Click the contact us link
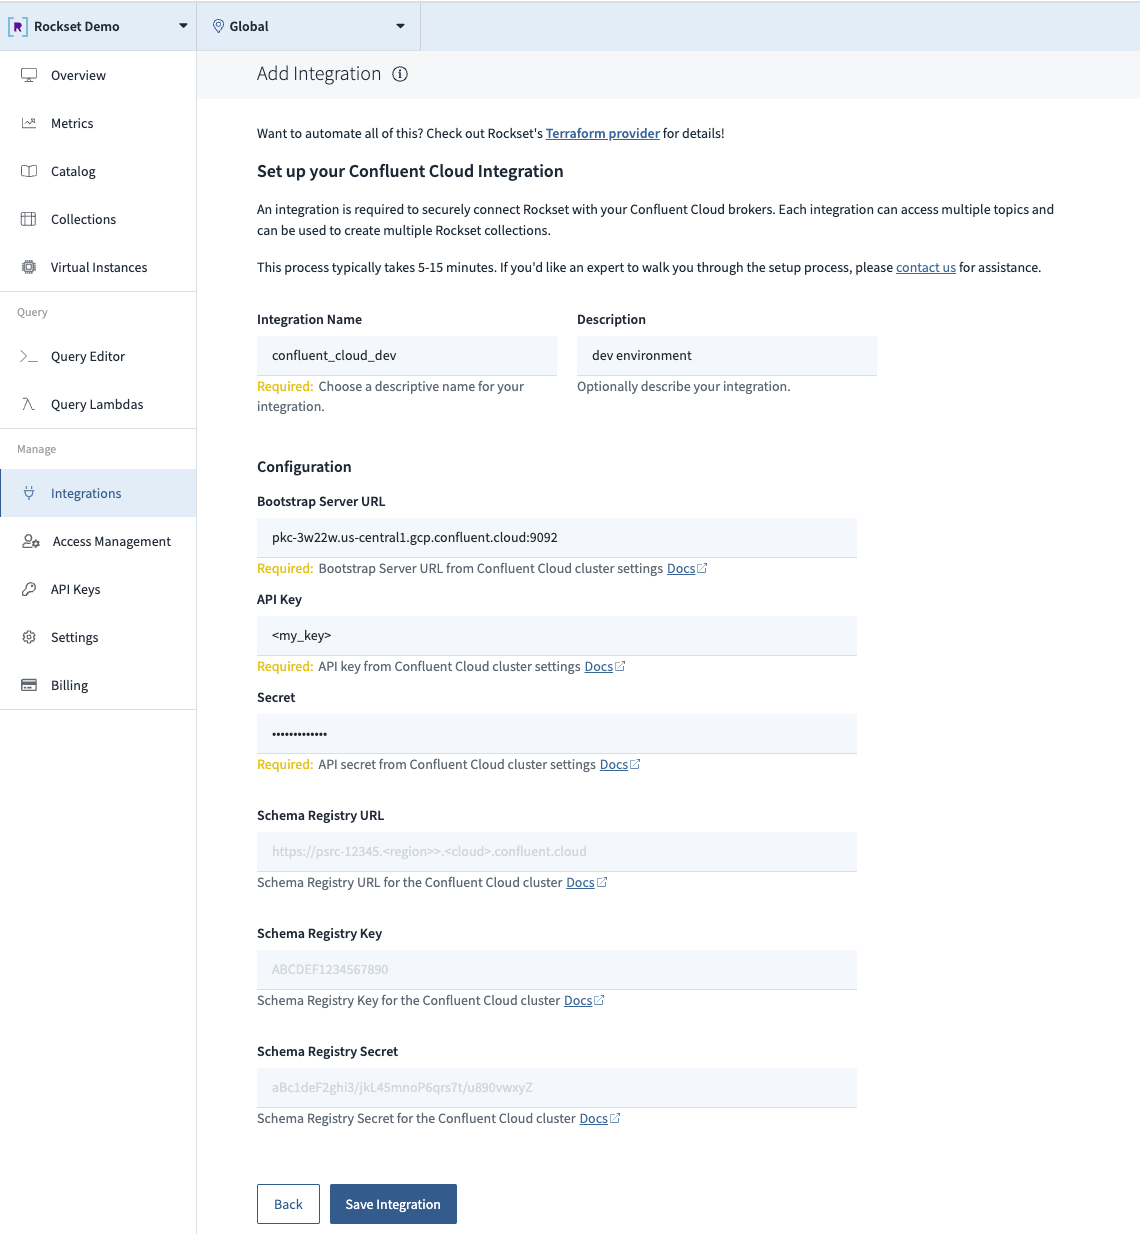The image size is (1140, 1234). (x=926, y=267)
